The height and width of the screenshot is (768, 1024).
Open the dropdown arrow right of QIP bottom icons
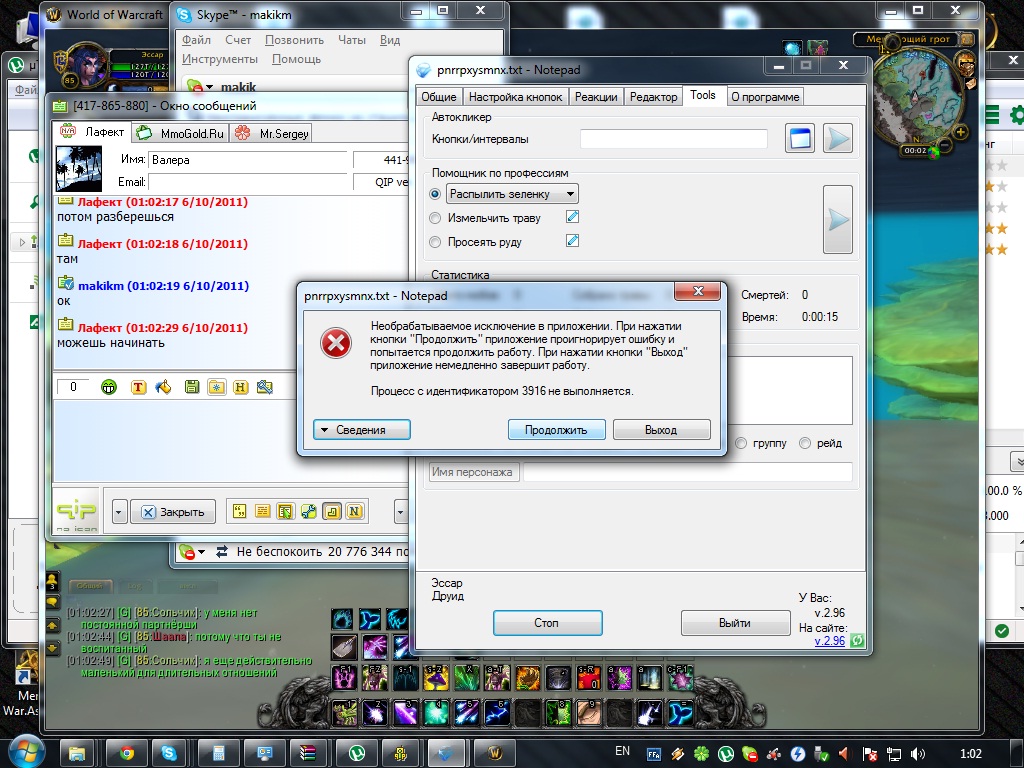click(400, 513)
